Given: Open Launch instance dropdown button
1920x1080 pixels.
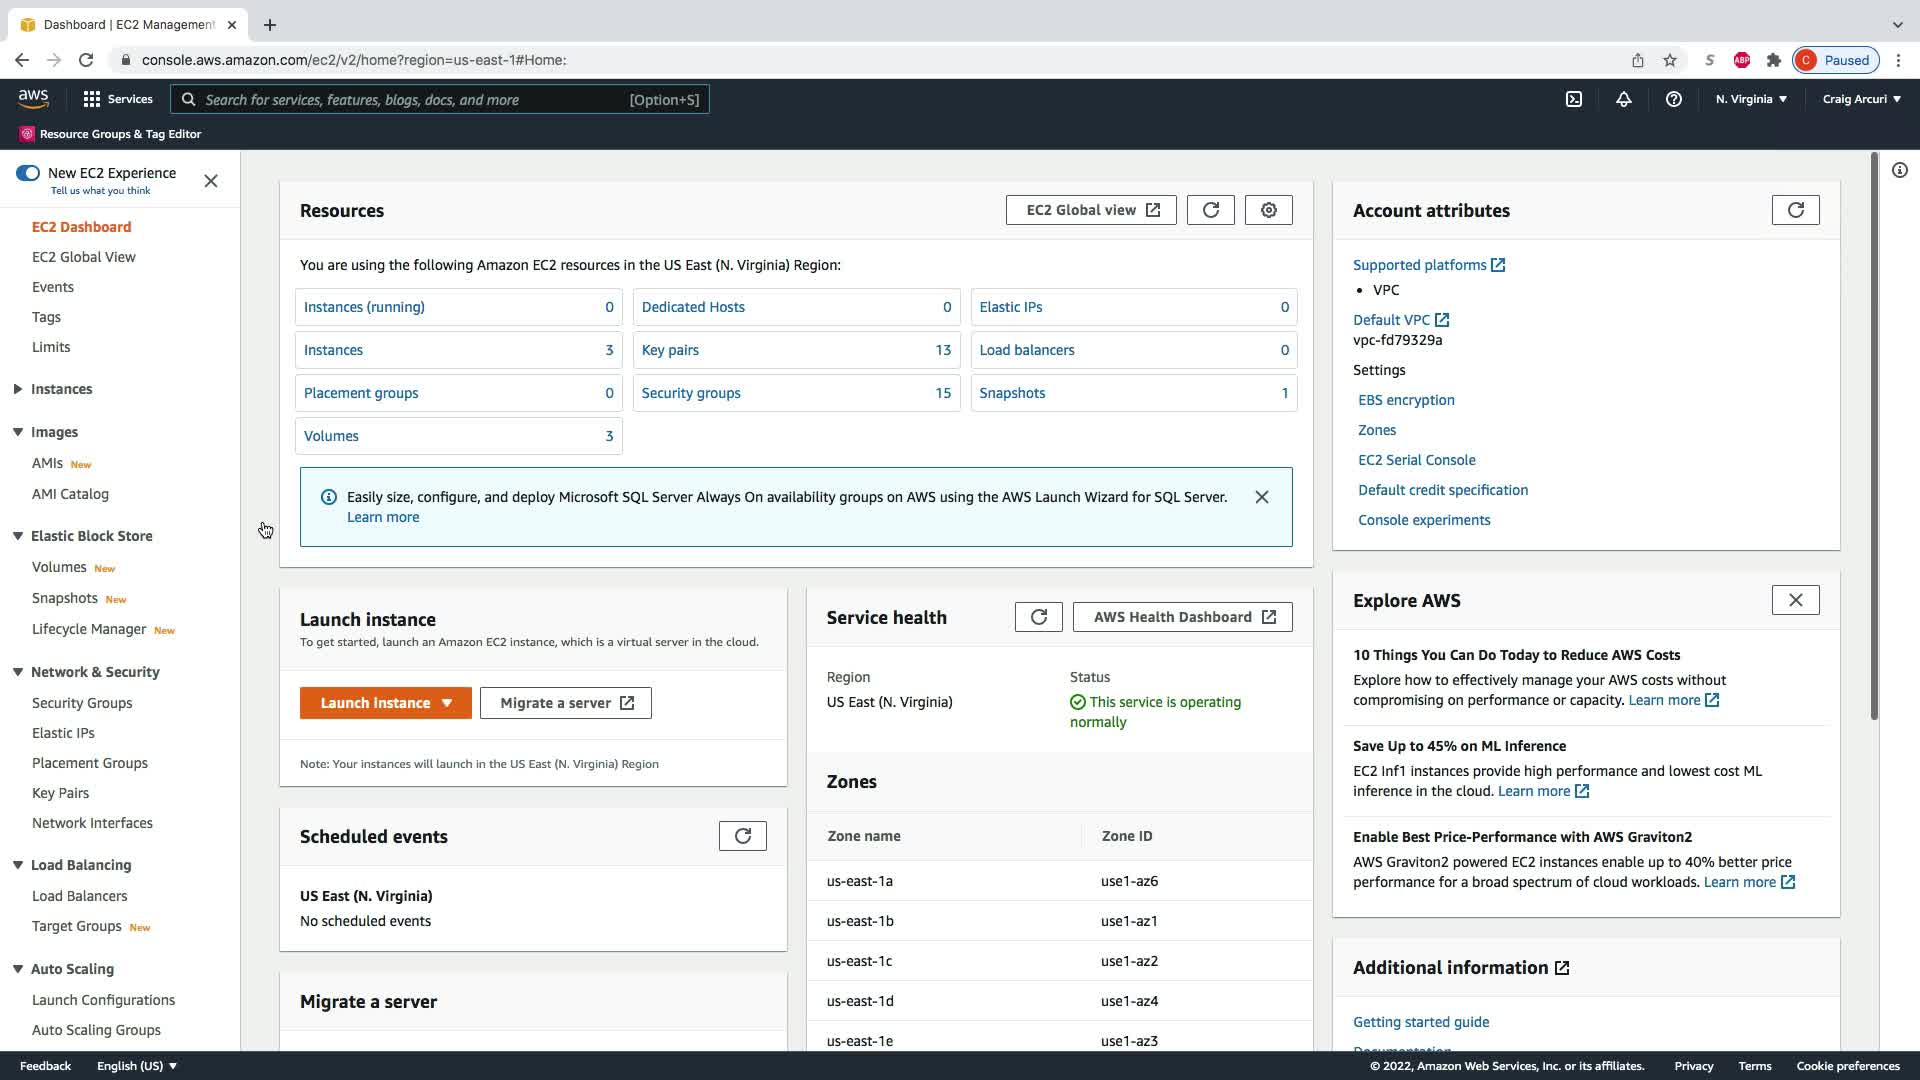Looking at the screenshot, I should [385, 703].
